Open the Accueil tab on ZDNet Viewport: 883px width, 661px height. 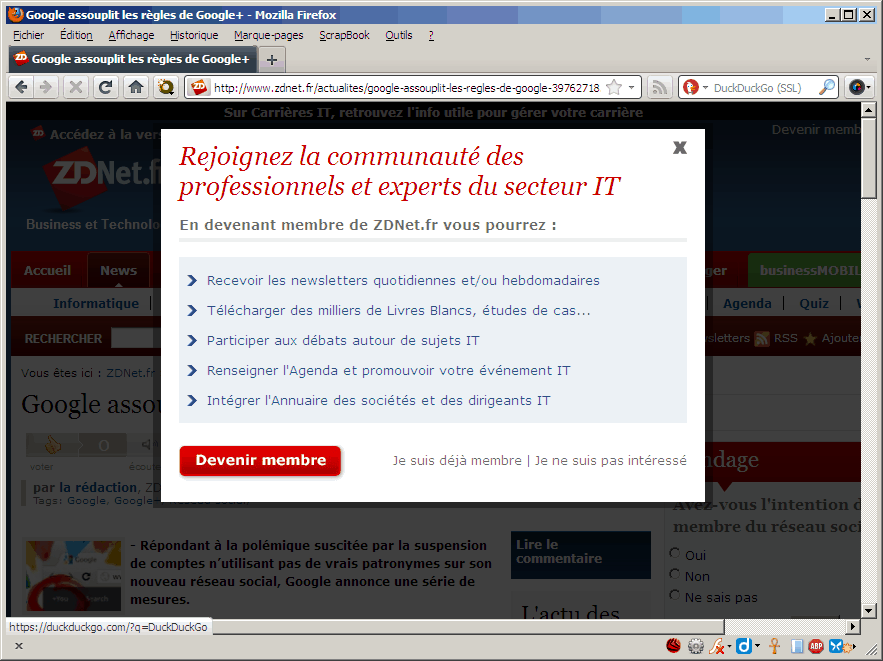tap(47, 271)
